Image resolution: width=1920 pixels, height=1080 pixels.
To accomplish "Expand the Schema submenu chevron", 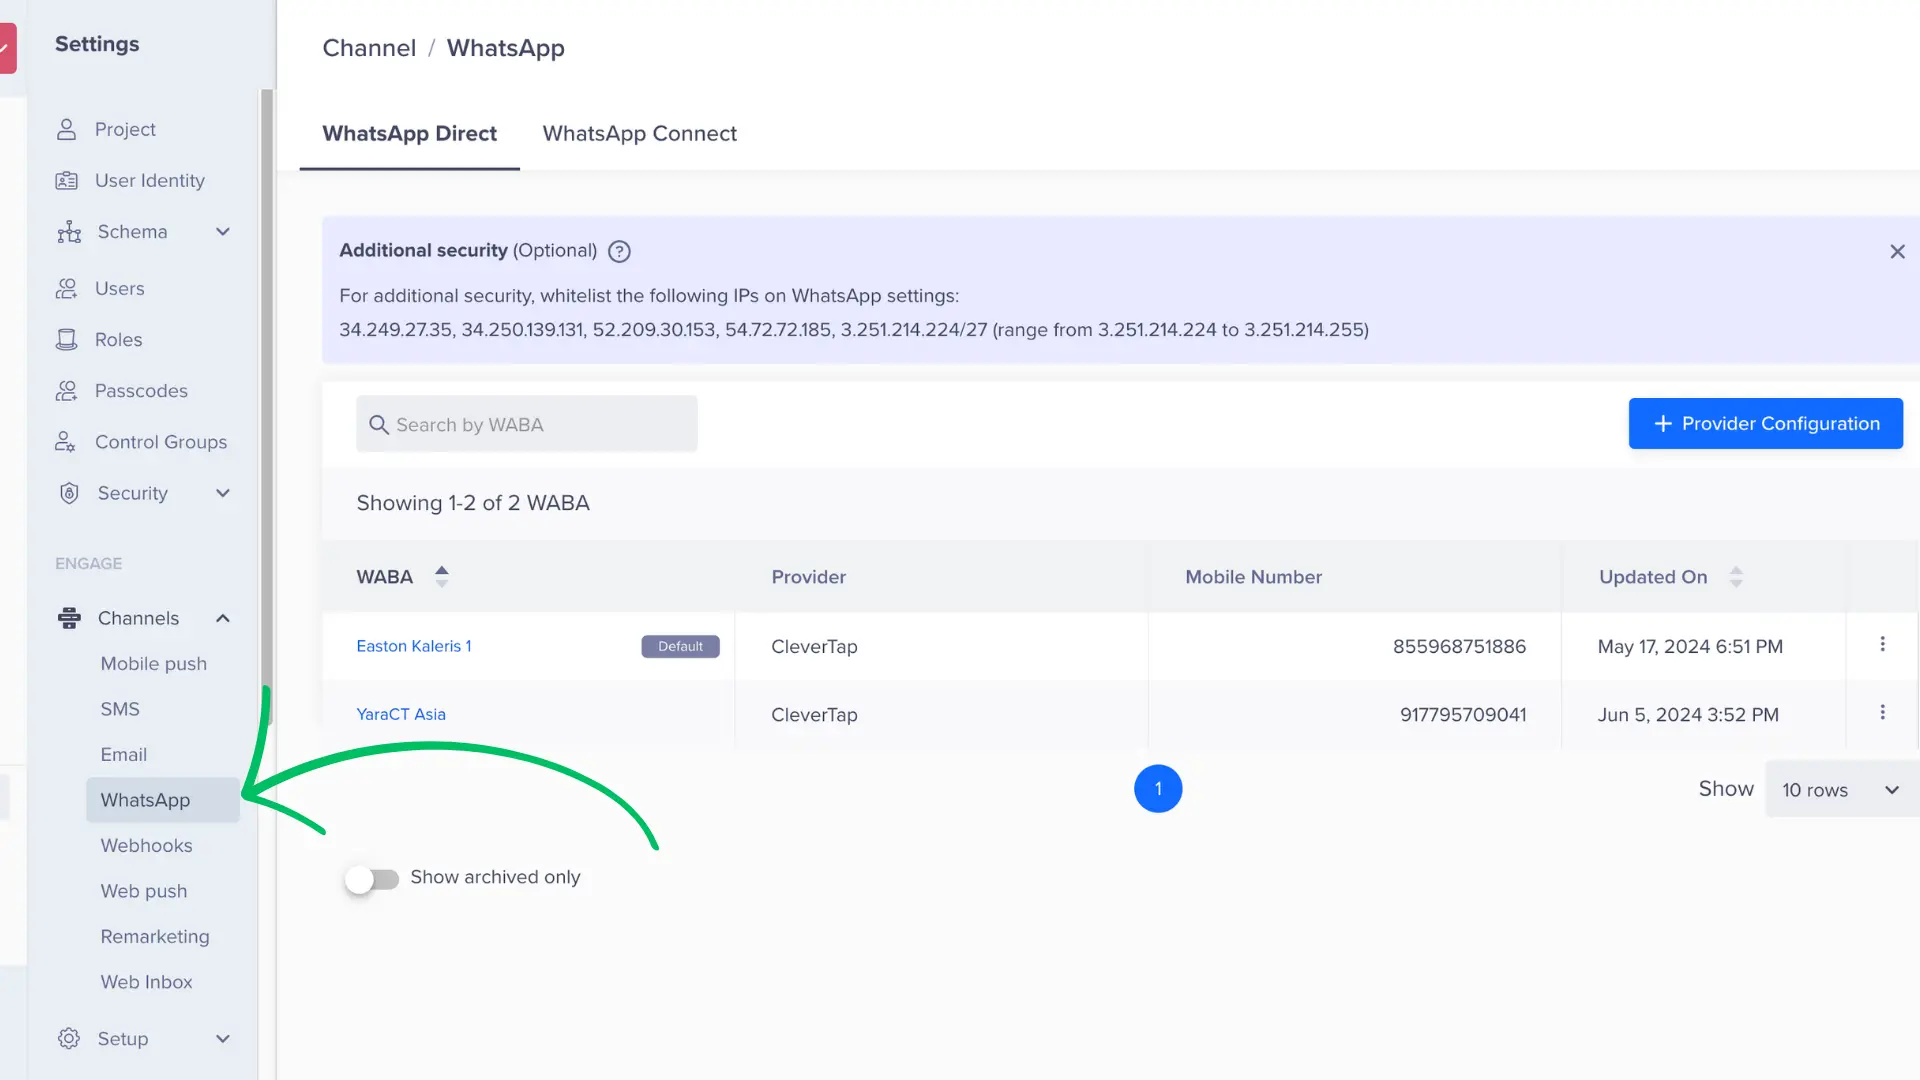I will pos(223,232).
